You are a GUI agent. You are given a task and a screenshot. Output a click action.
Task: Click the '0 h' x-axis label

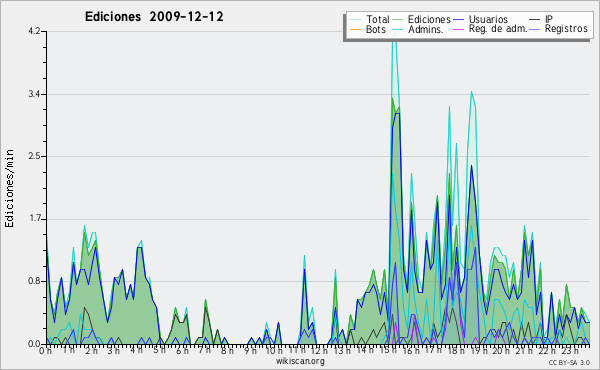tap(45, 351)
